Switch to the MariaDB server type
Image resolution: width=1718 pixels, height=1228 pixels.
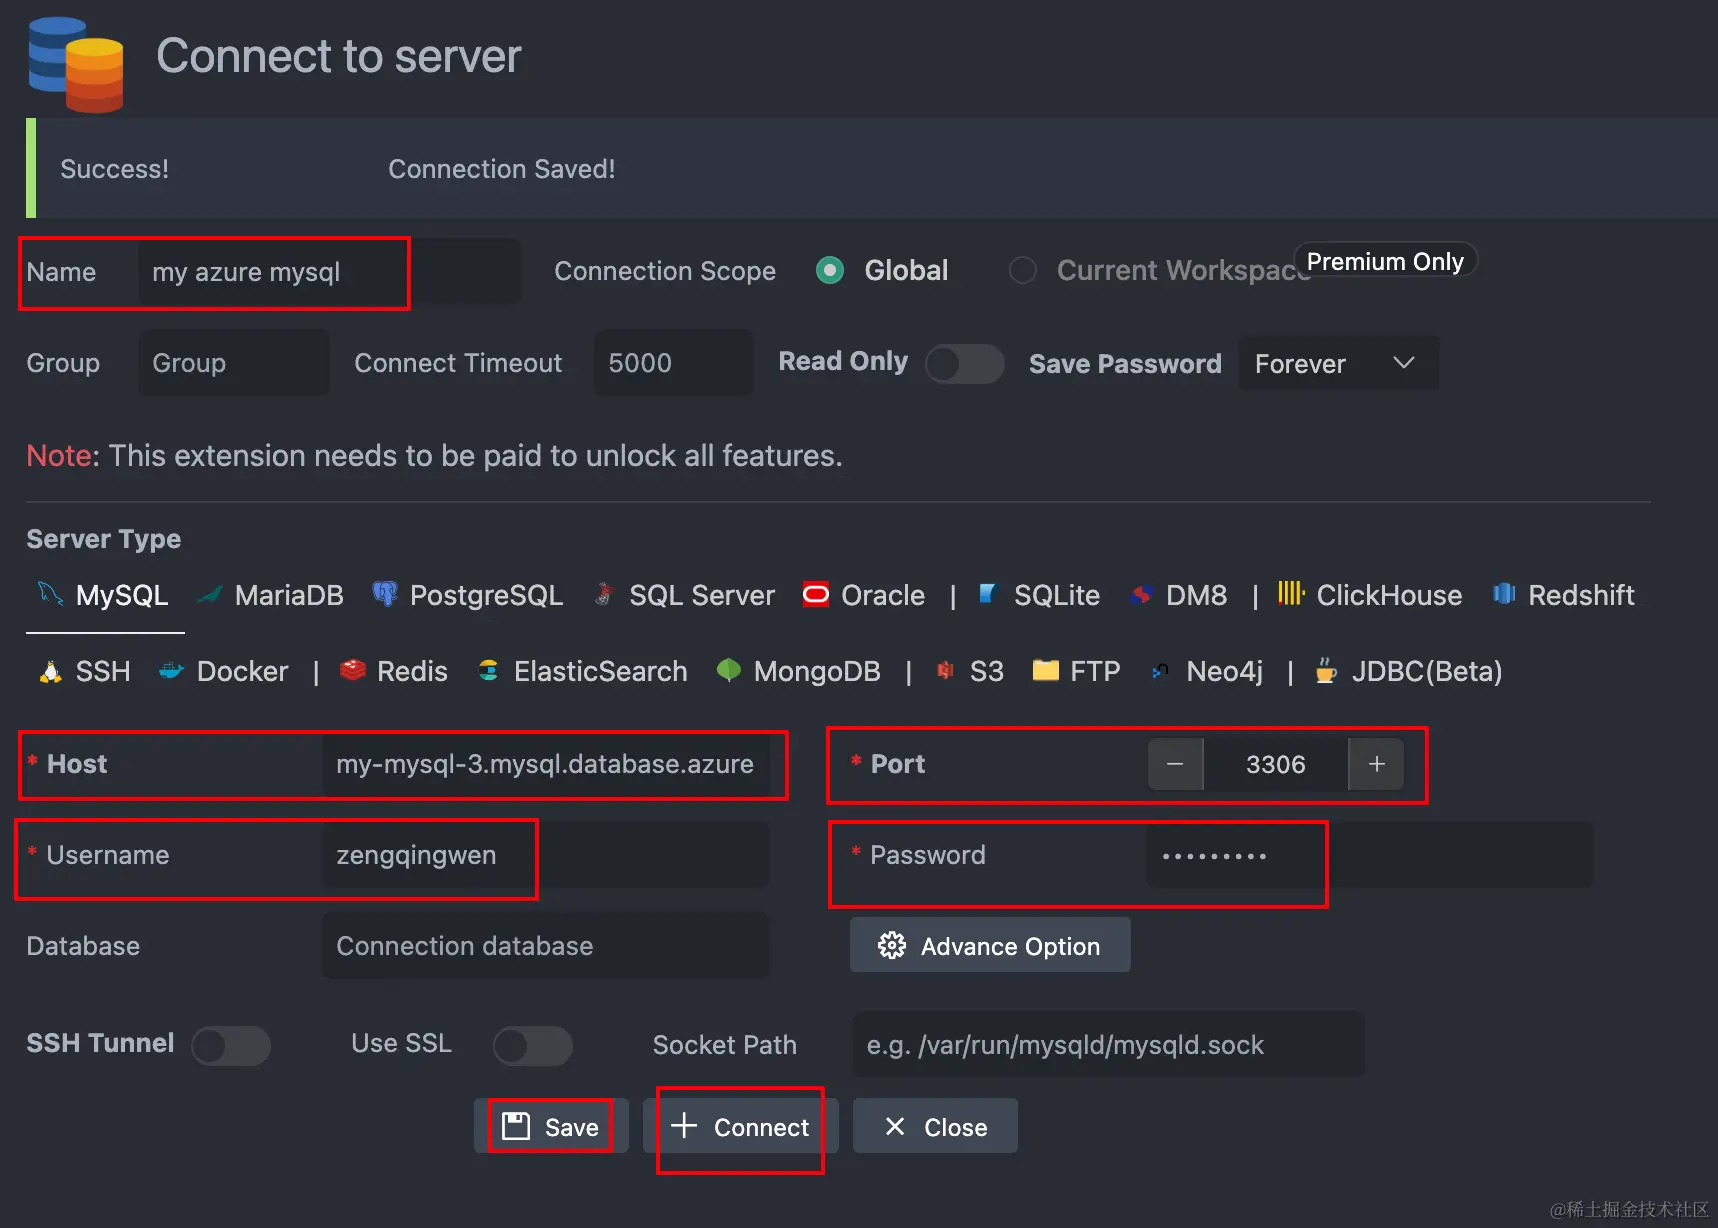(271, 595)
